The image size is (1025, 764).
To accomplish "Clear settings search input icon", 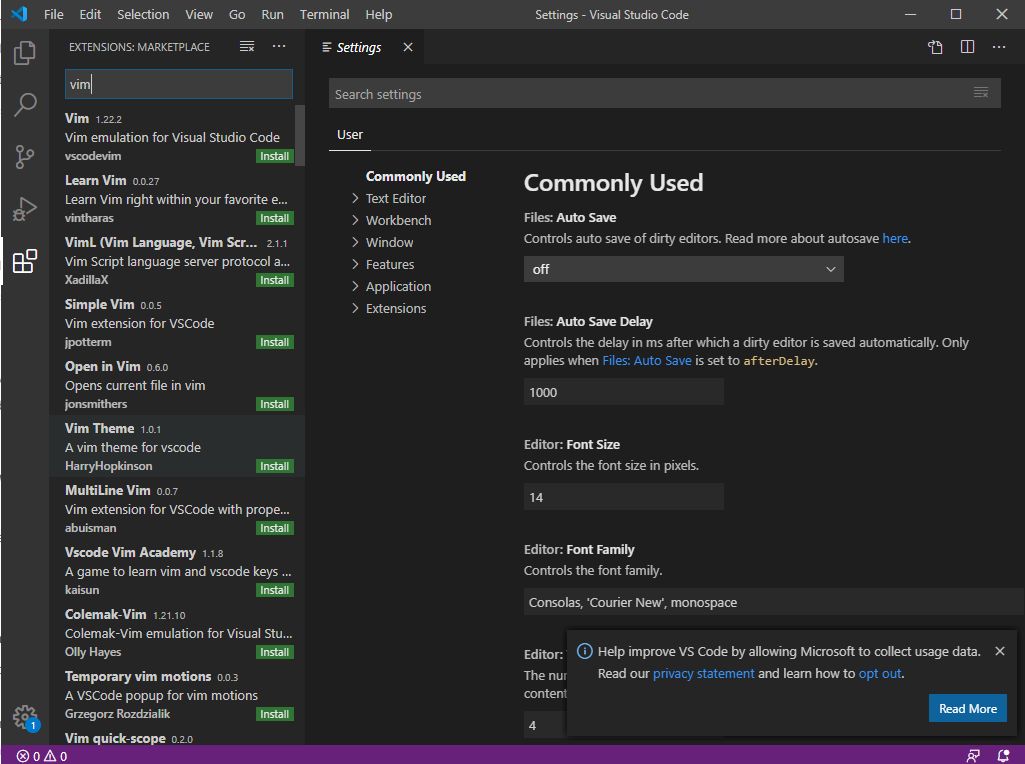I will tap(981, 93).
